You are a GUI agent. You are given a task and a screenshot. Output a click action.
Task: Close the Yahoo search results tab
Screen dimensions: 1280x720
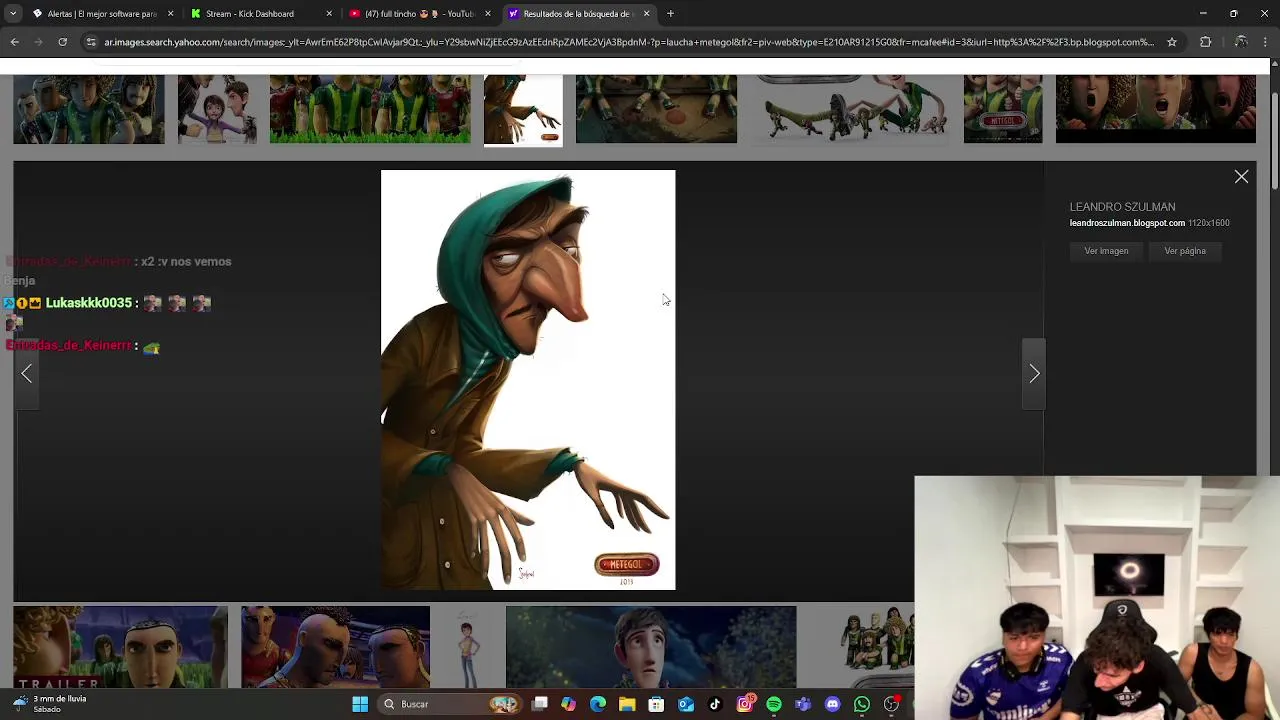pos(646,14)
